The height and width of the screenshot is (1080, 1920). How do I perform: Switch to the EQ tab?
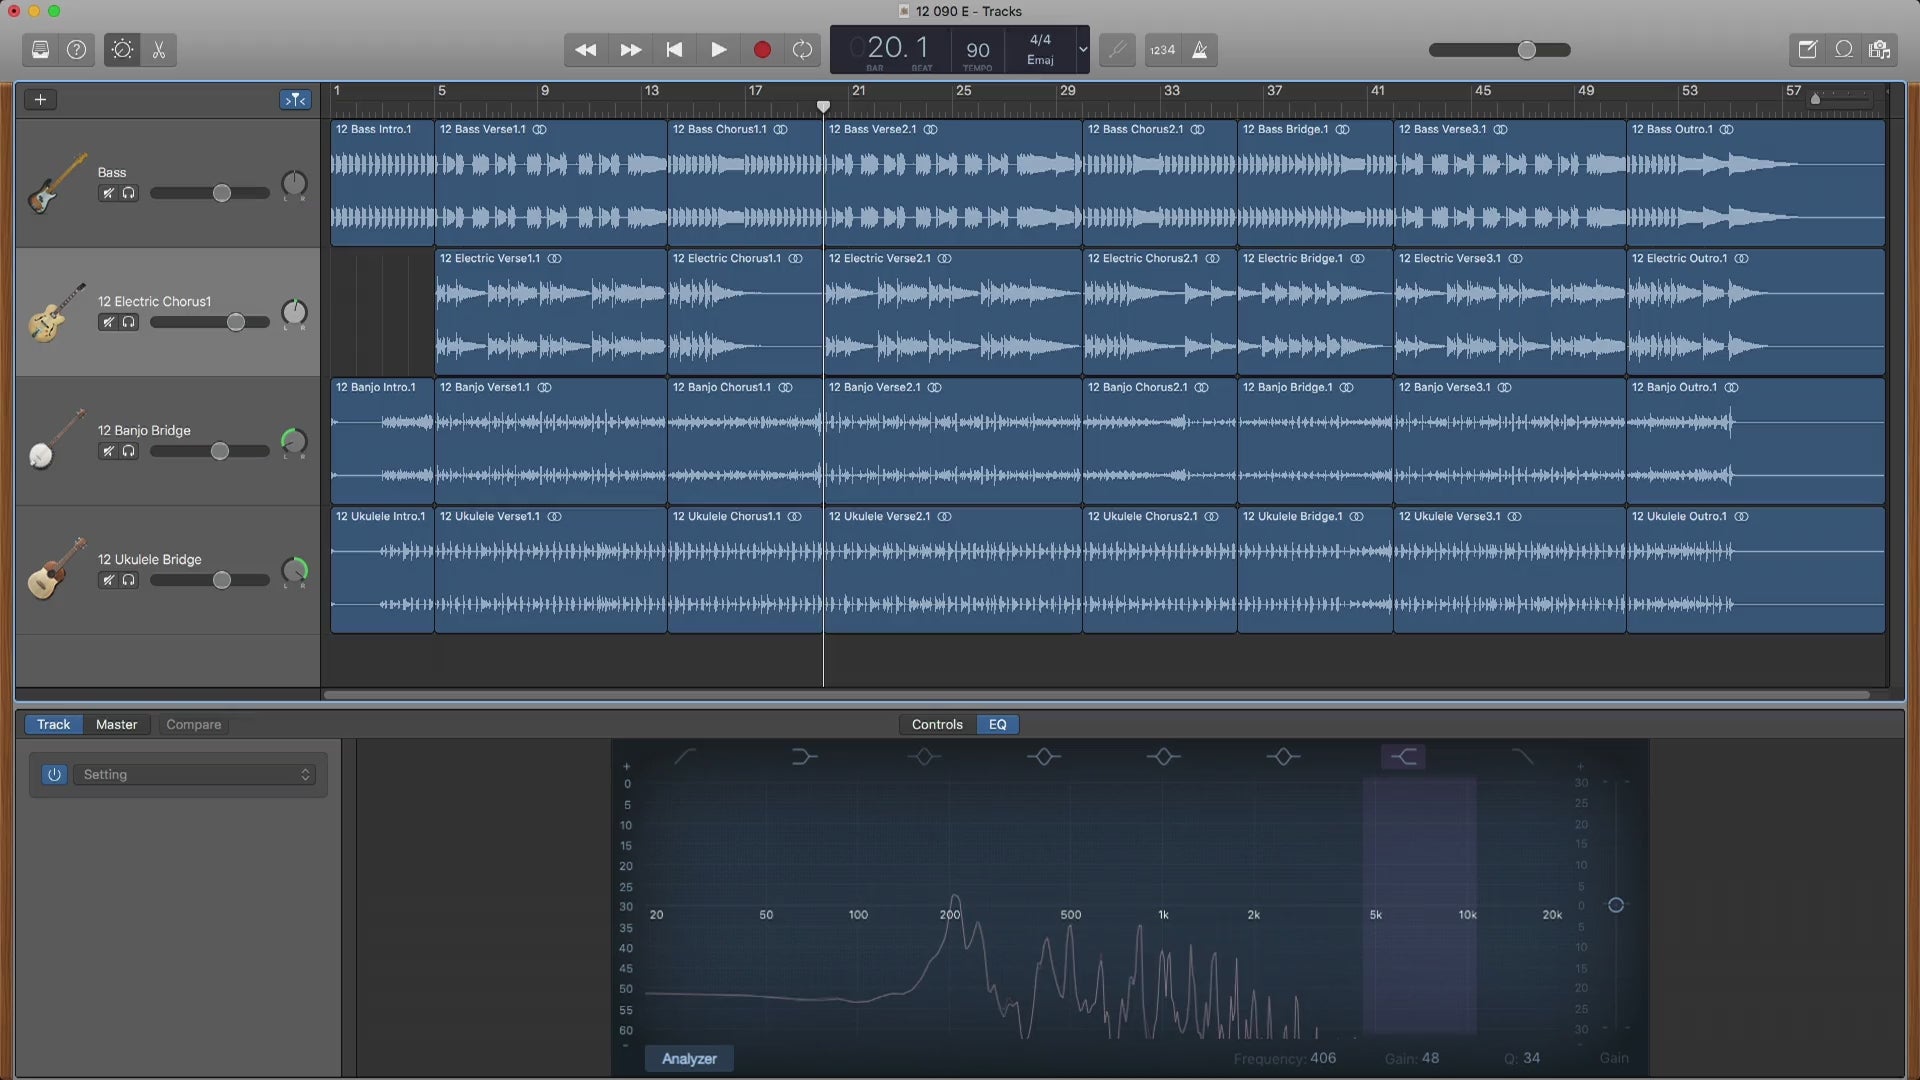point(998,724)
